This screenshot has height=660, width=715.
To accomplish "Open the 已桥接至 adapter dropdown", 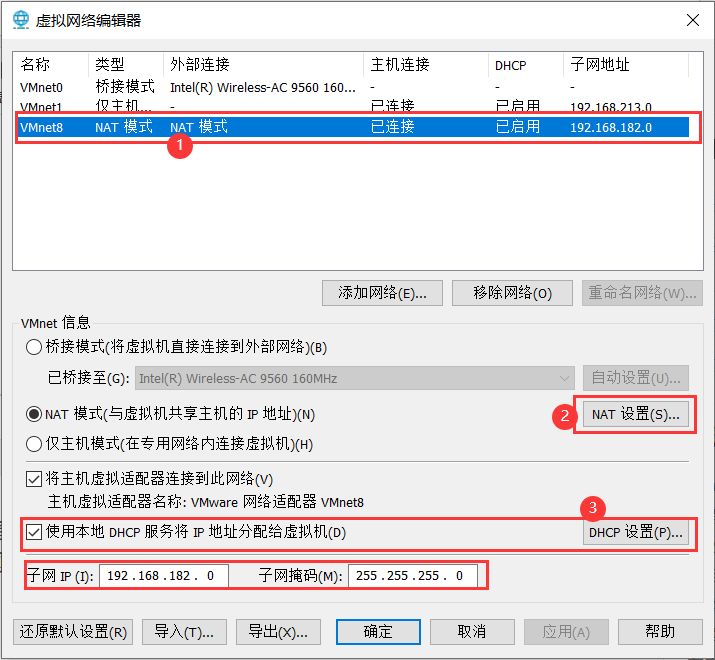I will point(354,378).
